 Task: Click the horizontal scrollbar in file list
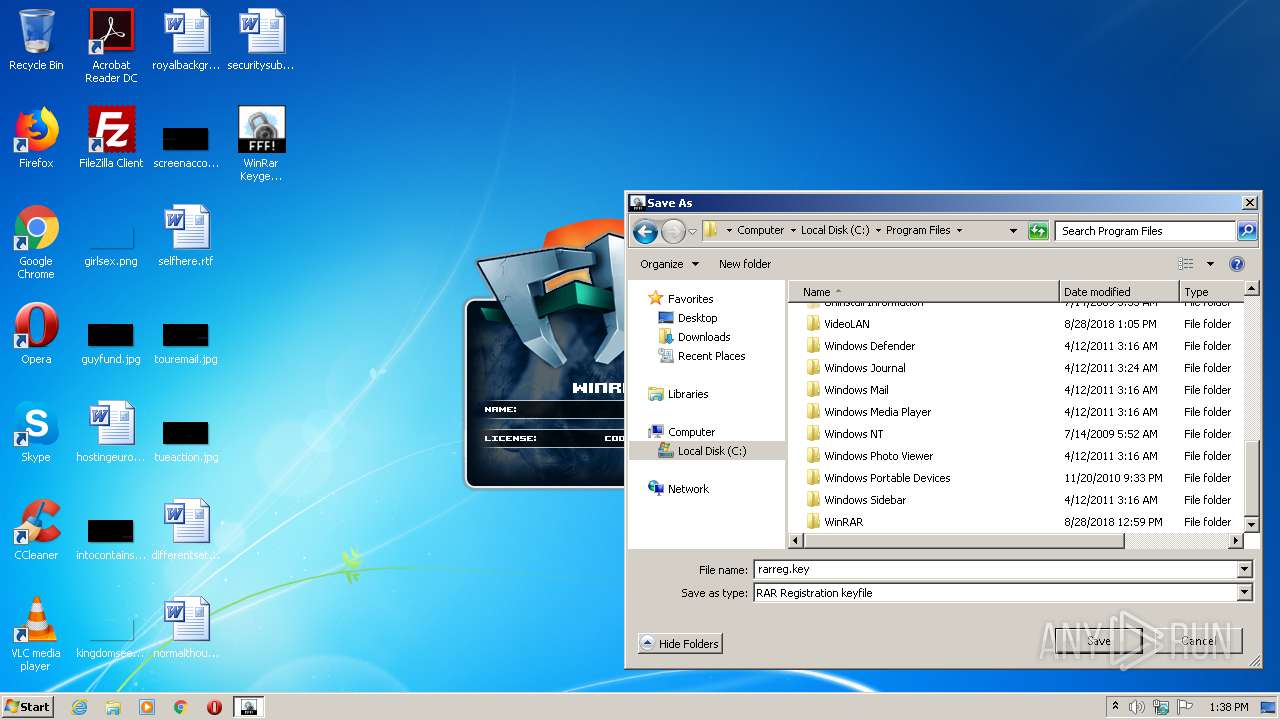pyautogui.click(x=963, y=541)
